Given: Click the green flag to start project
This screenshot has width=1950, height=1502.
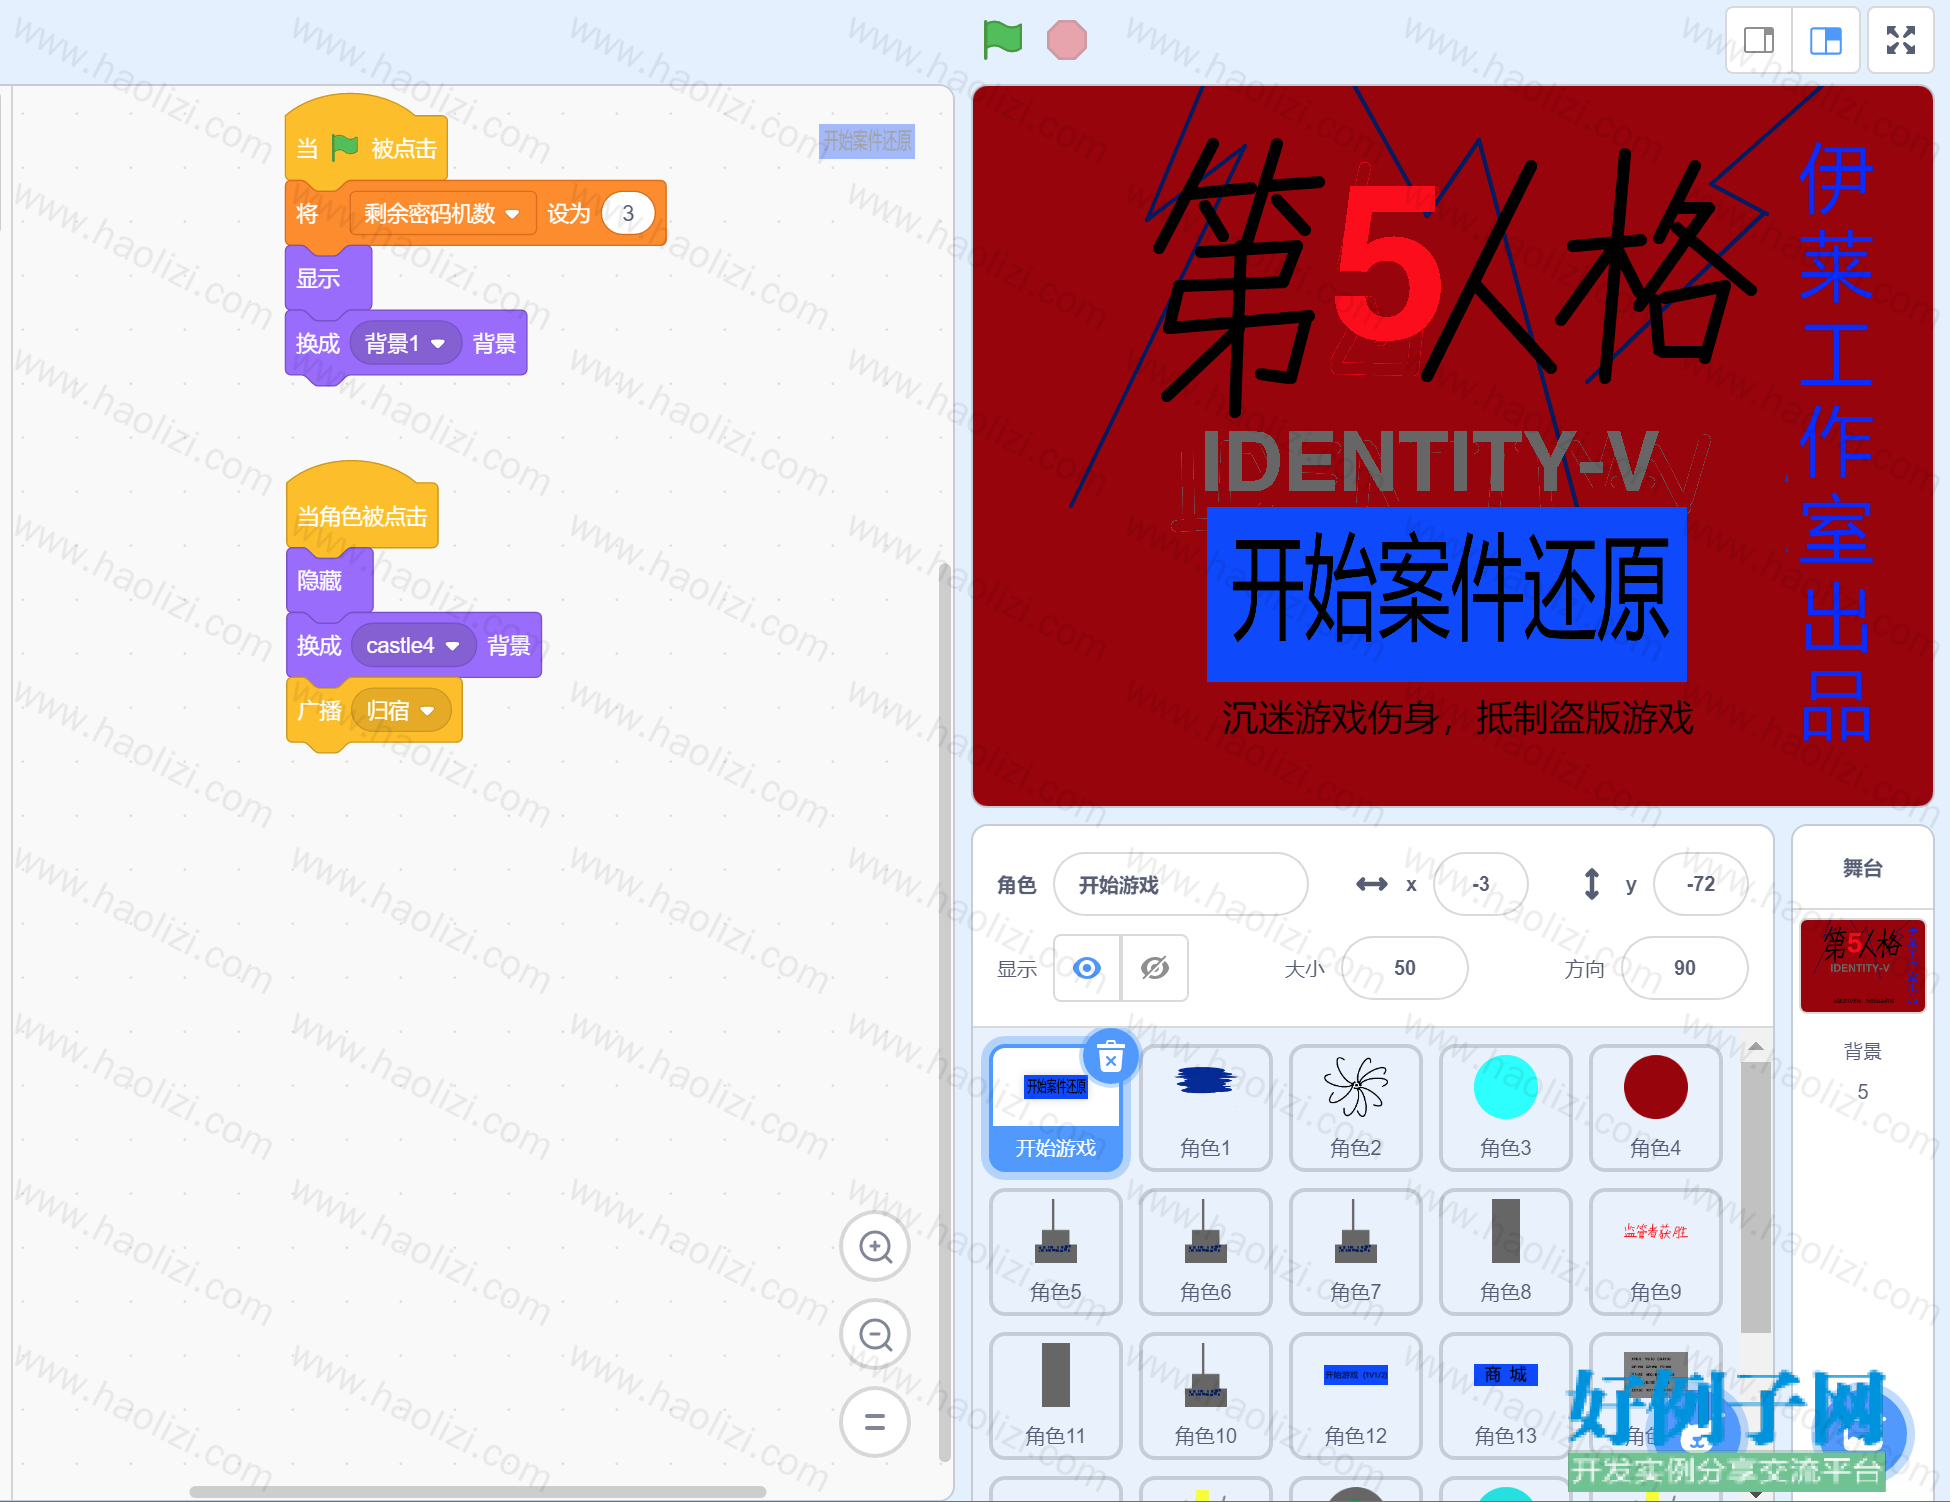Looking at the screenshot, I should (x=1002, y=40).
